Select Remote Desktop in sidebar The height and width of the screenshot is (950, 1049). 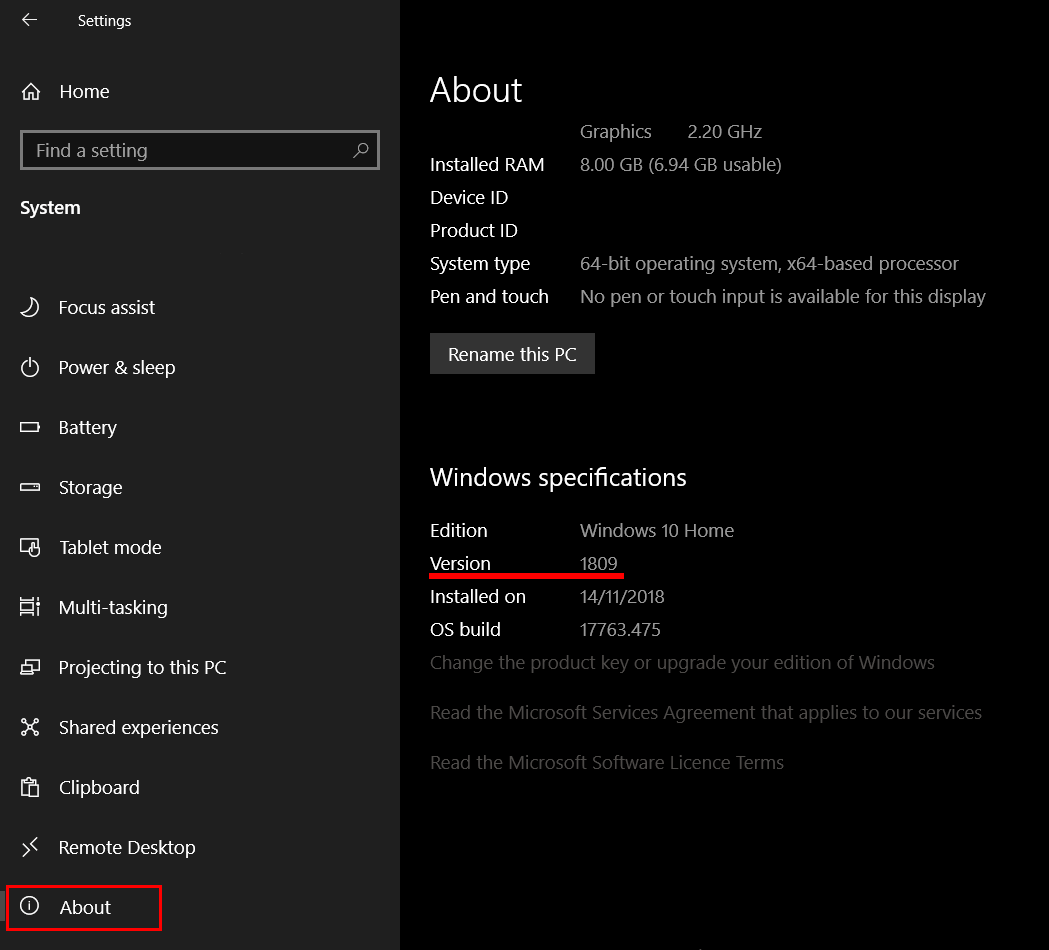pos(127,848)
